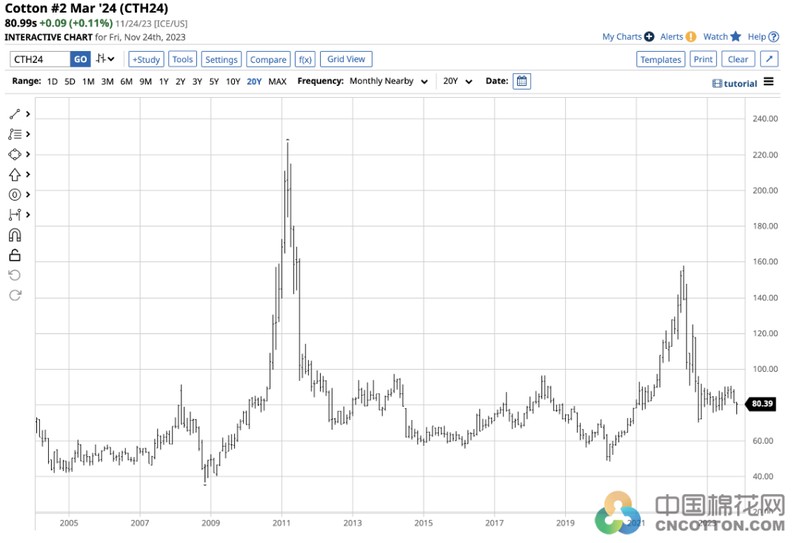
Task: Open the Fibonacci retracement tool group
Action: point(15,134)
